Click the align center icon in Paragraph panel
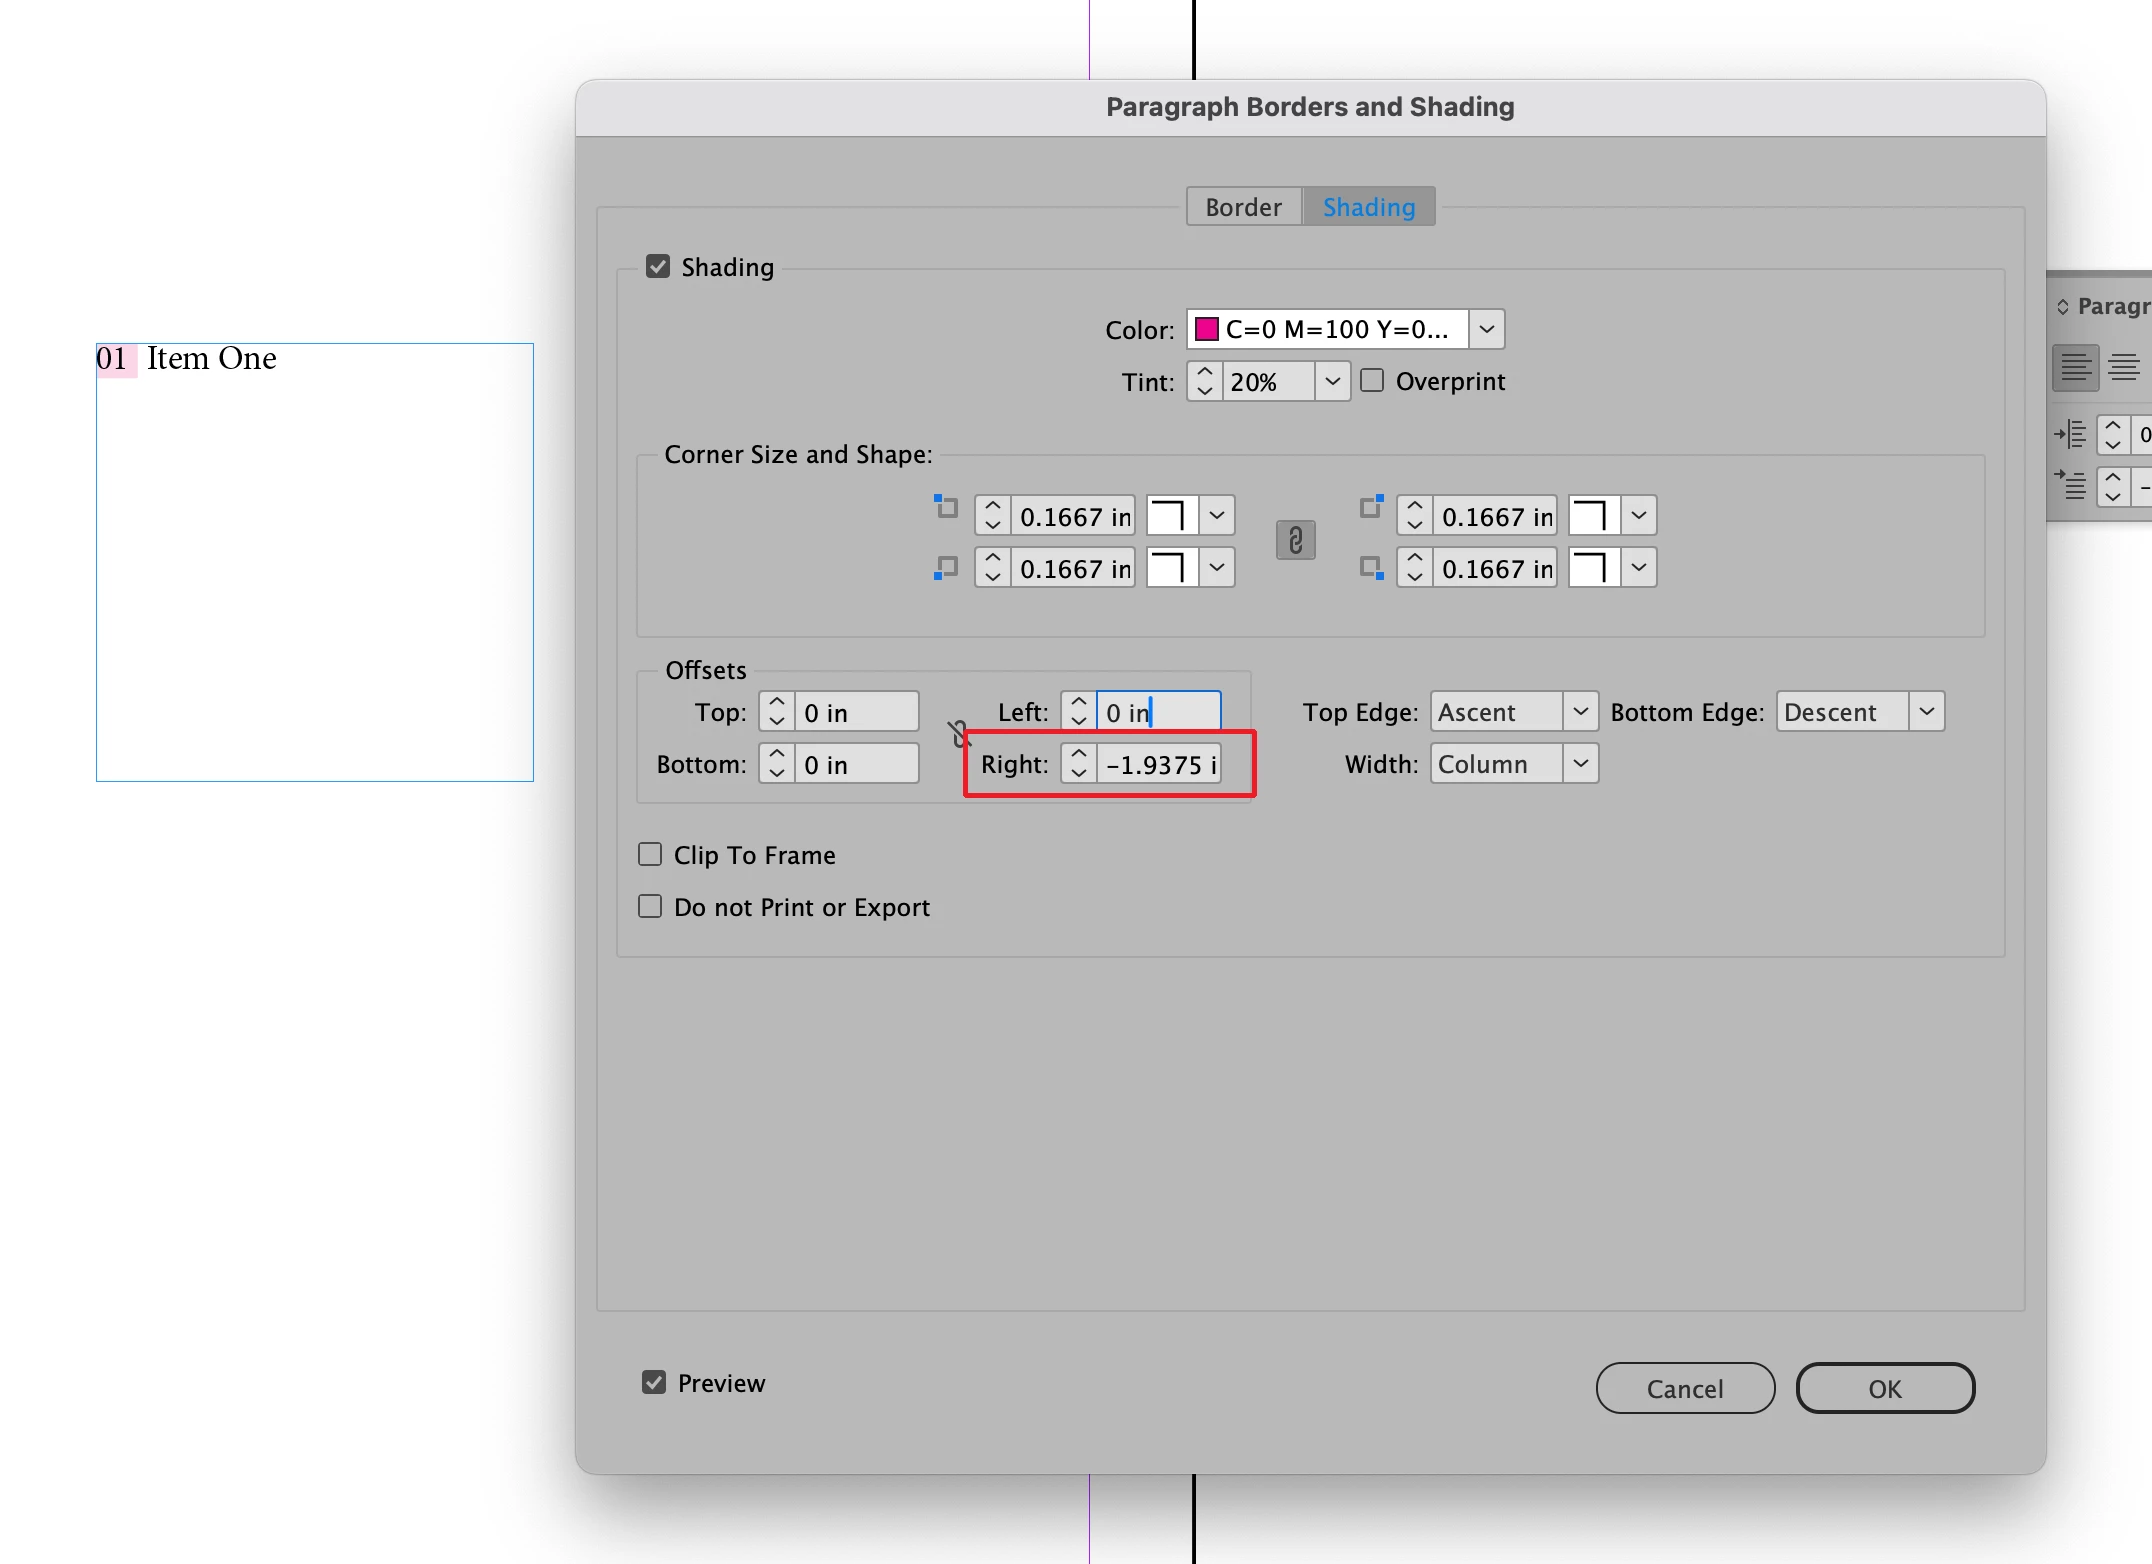 tap(2123, 368)
